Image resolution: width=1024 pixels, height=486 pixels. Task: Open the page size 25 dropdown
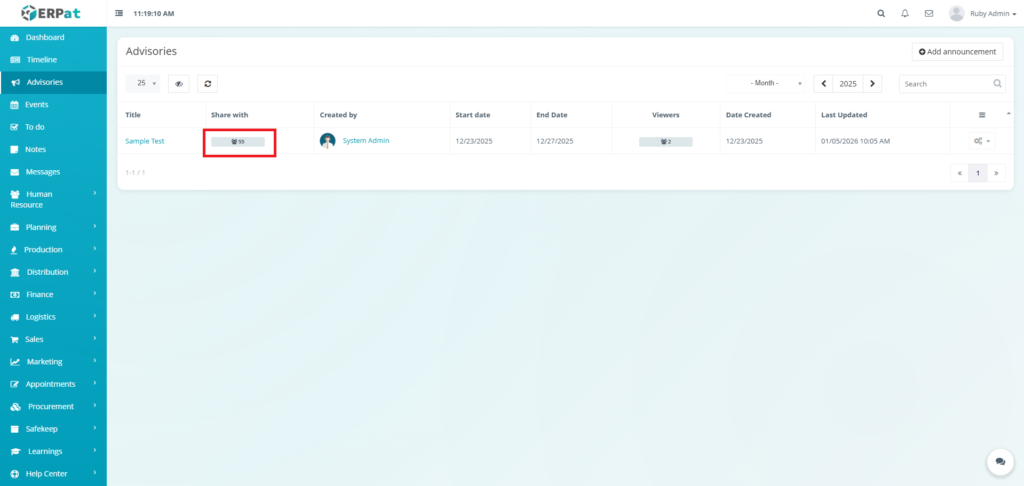pos(142,84)
